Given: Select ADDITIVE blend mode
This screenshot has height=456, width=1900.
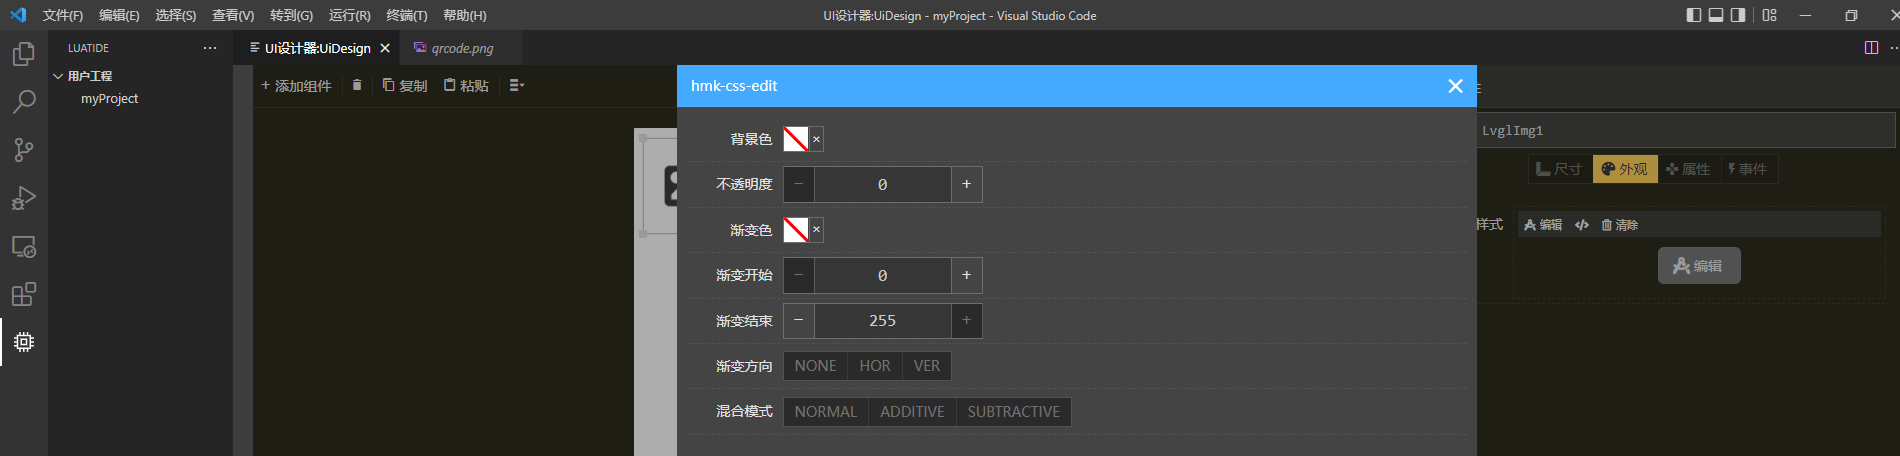Looking at the screenshot, I should pyautogui.click(x=912, y=412).
